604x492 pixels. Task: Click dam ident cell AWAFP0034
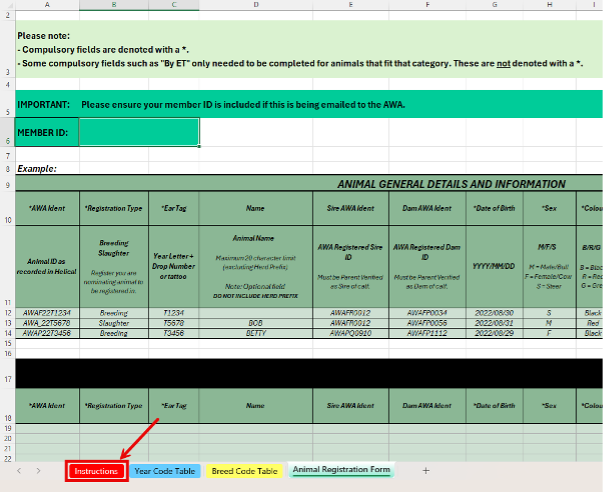[427, 313]
